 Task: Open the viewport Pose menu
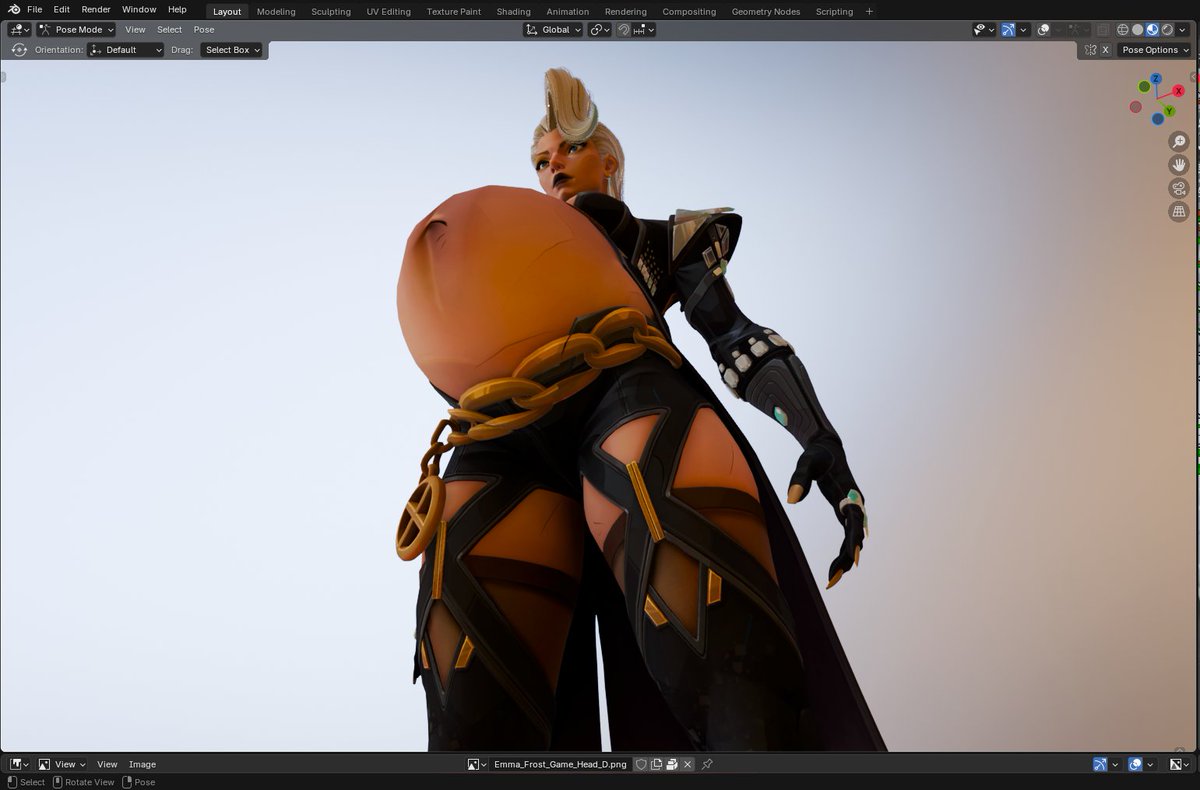(x=204, y=30)
